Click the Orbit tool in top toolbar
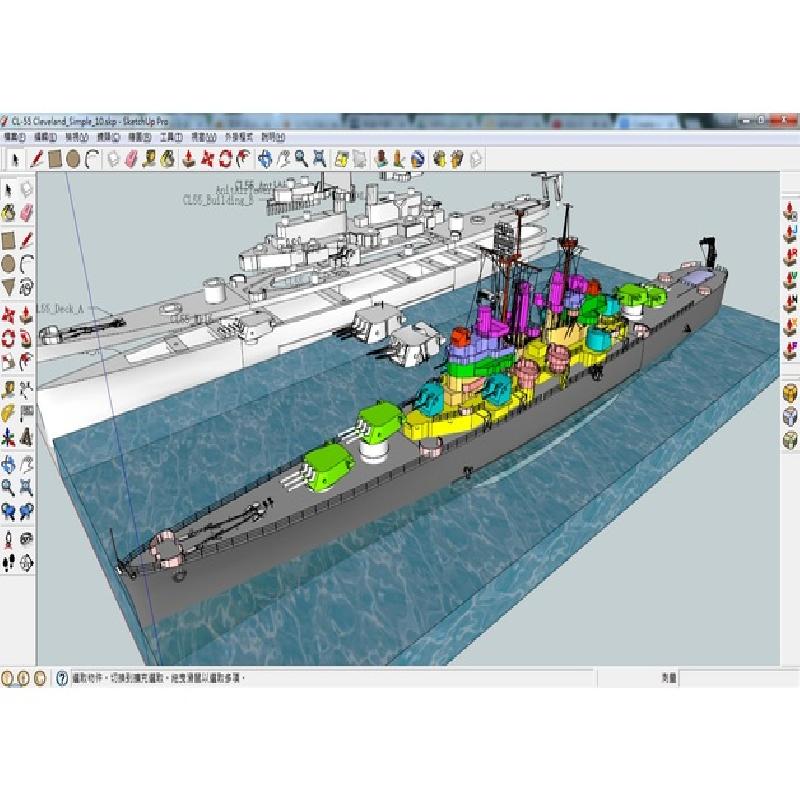Screen dimensions: 800x800 [x=265, y=158]
